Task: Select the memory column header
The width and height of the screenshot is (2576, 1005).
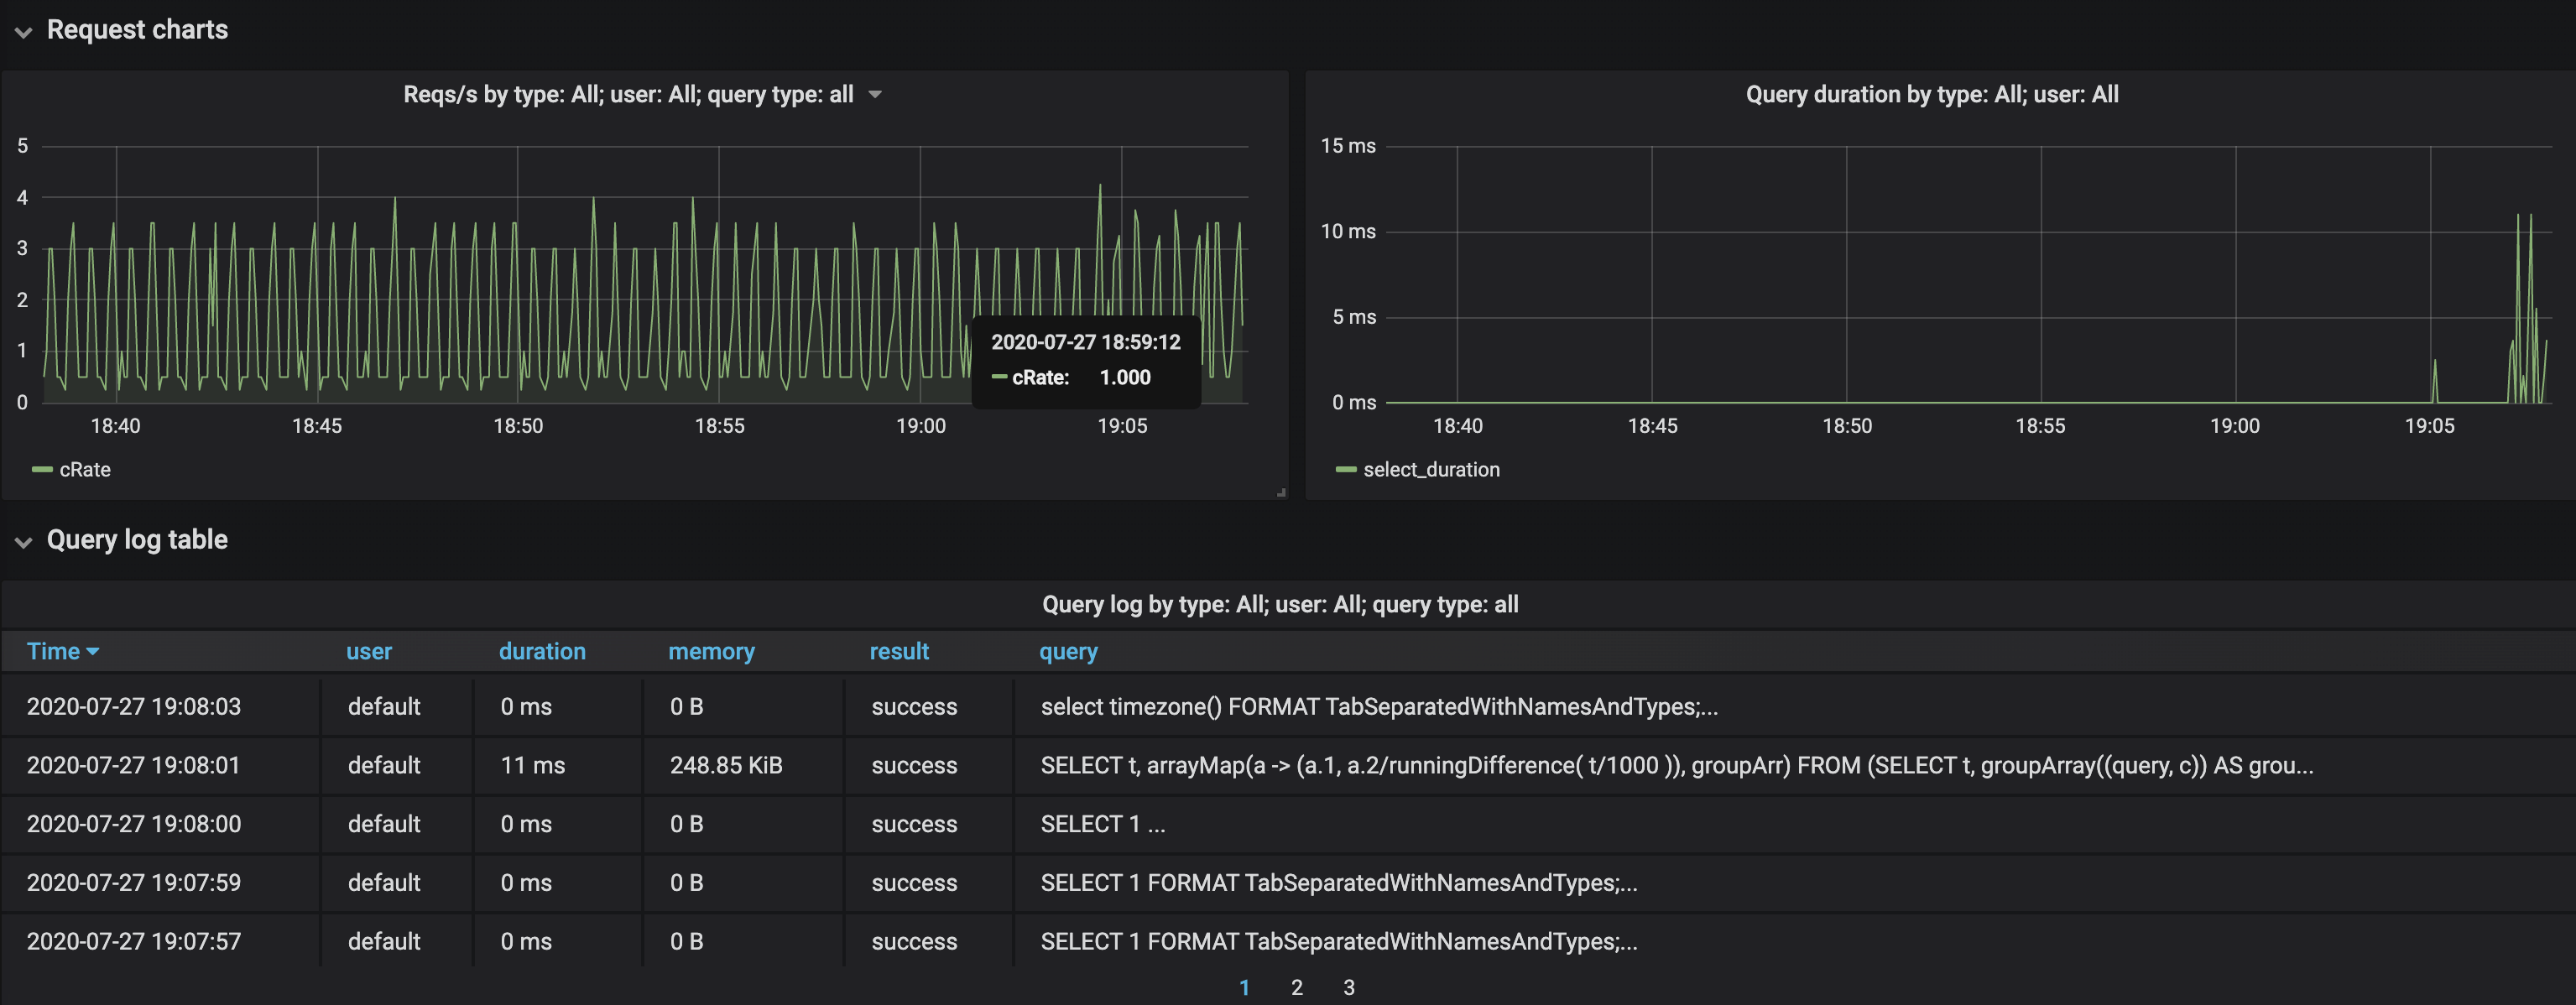Action: point(711,651)
